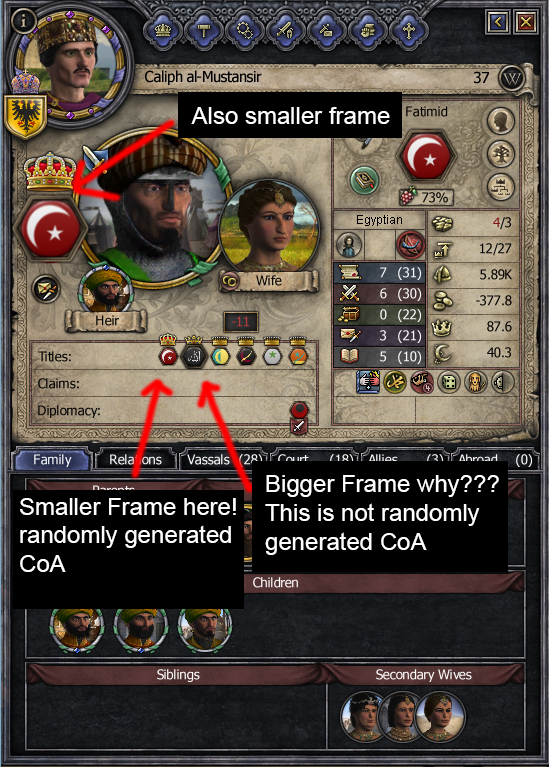This screenshot has width=549, height=767.
Task: Click the green religion book icon
Action: point(365,180)
